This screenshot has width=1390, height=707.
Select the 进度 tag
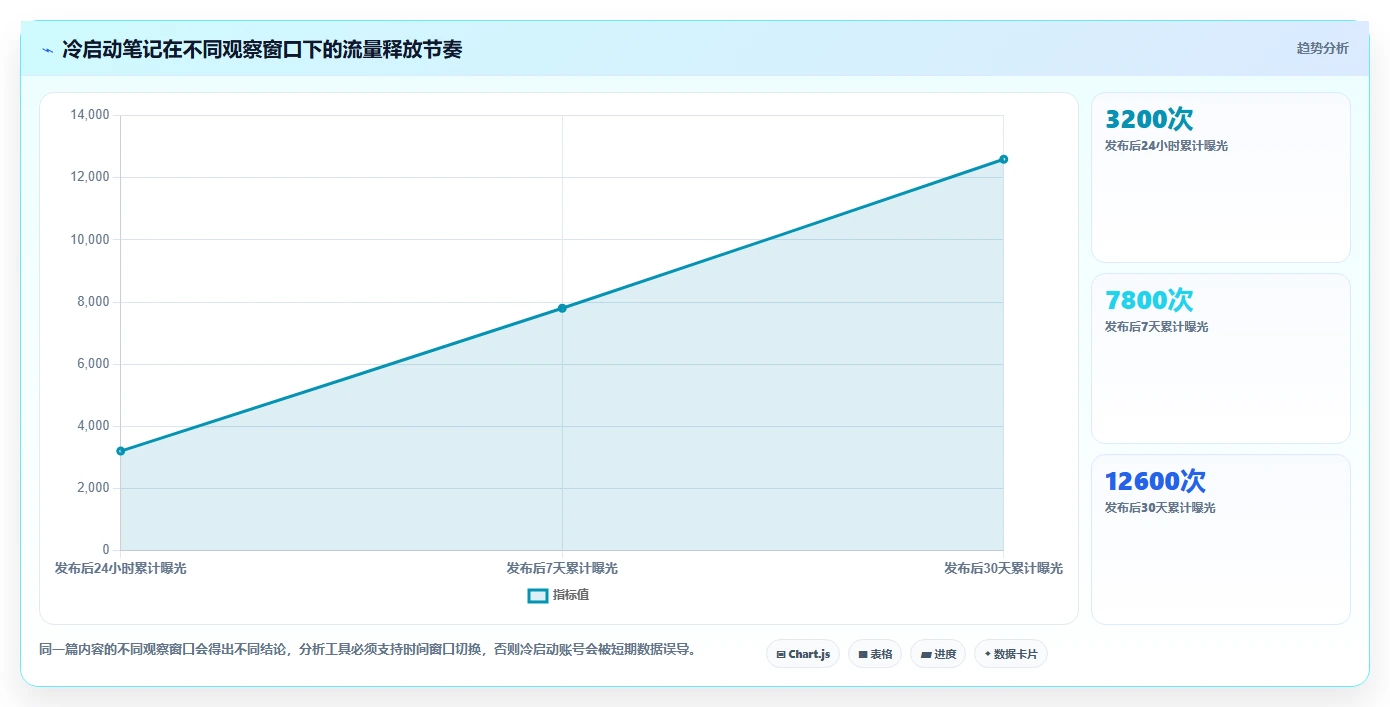point(937,654)
